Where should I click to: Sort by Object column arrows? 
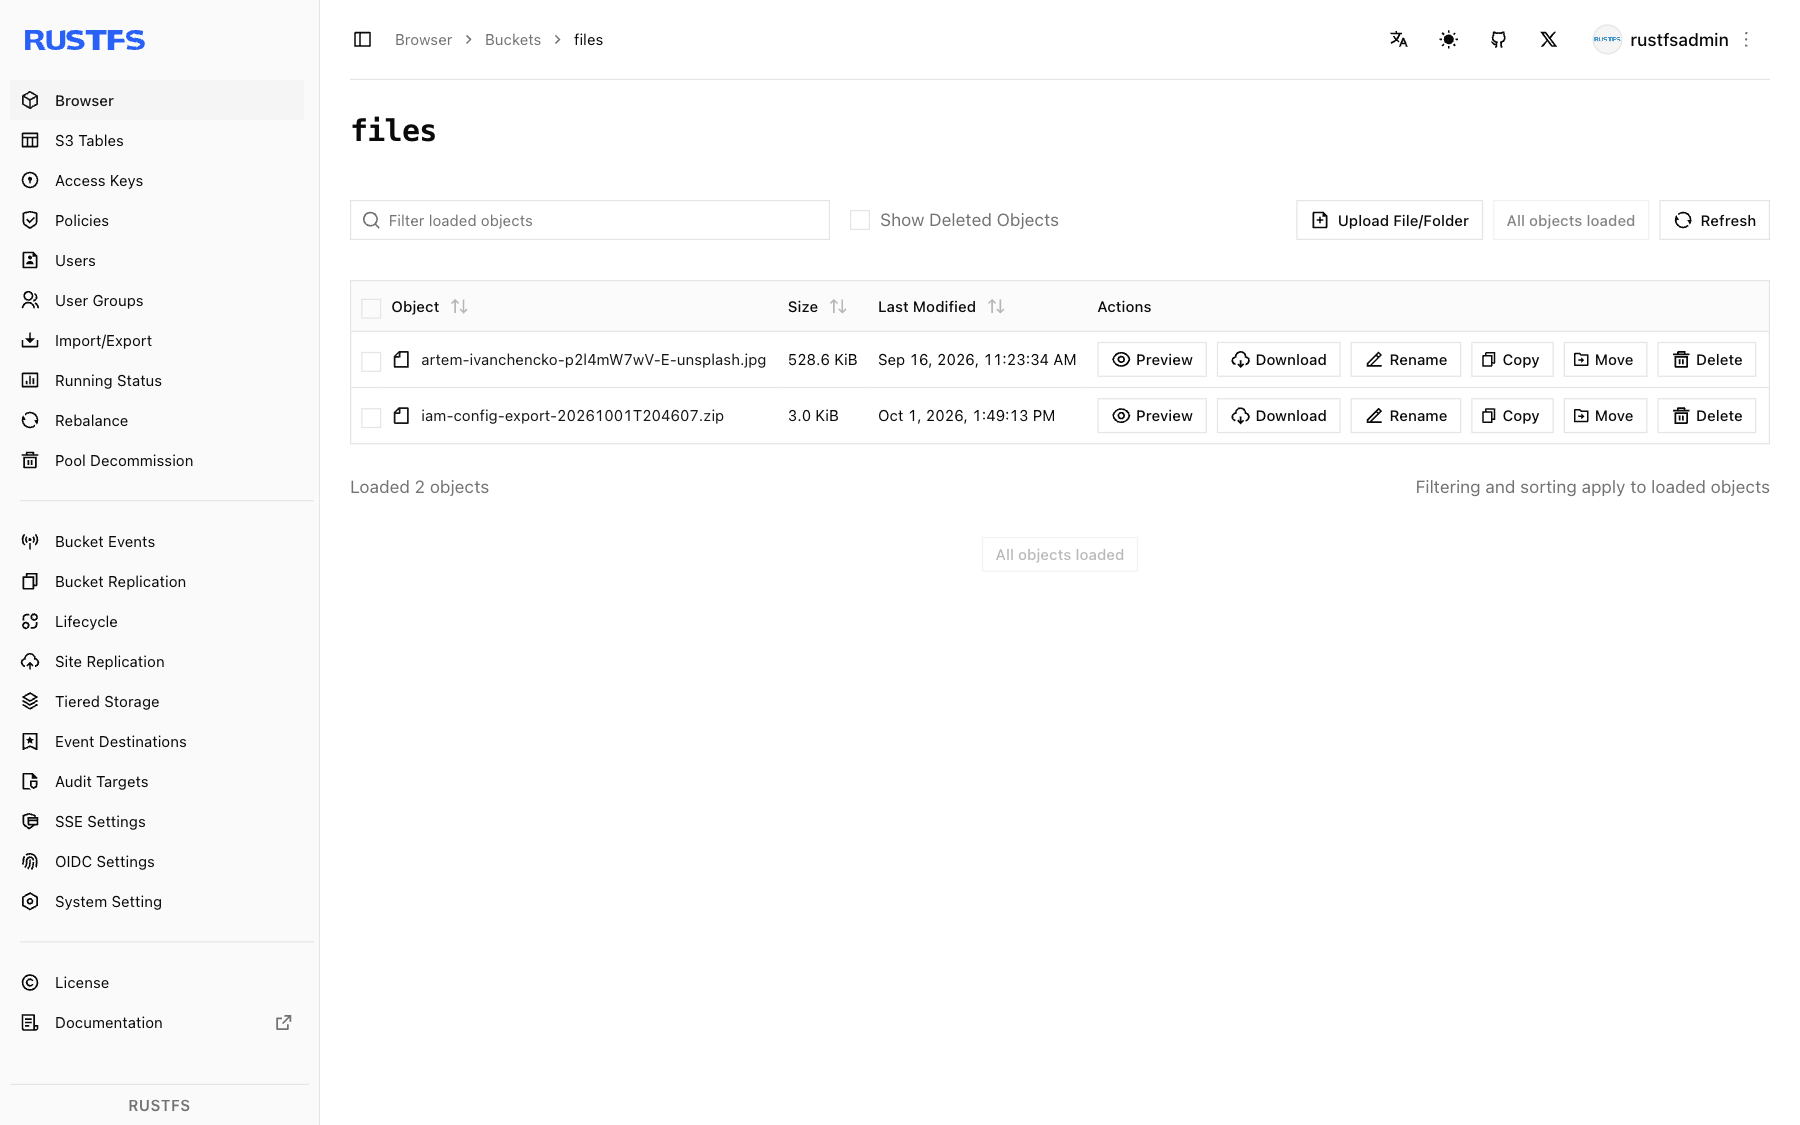coord(459,307)
